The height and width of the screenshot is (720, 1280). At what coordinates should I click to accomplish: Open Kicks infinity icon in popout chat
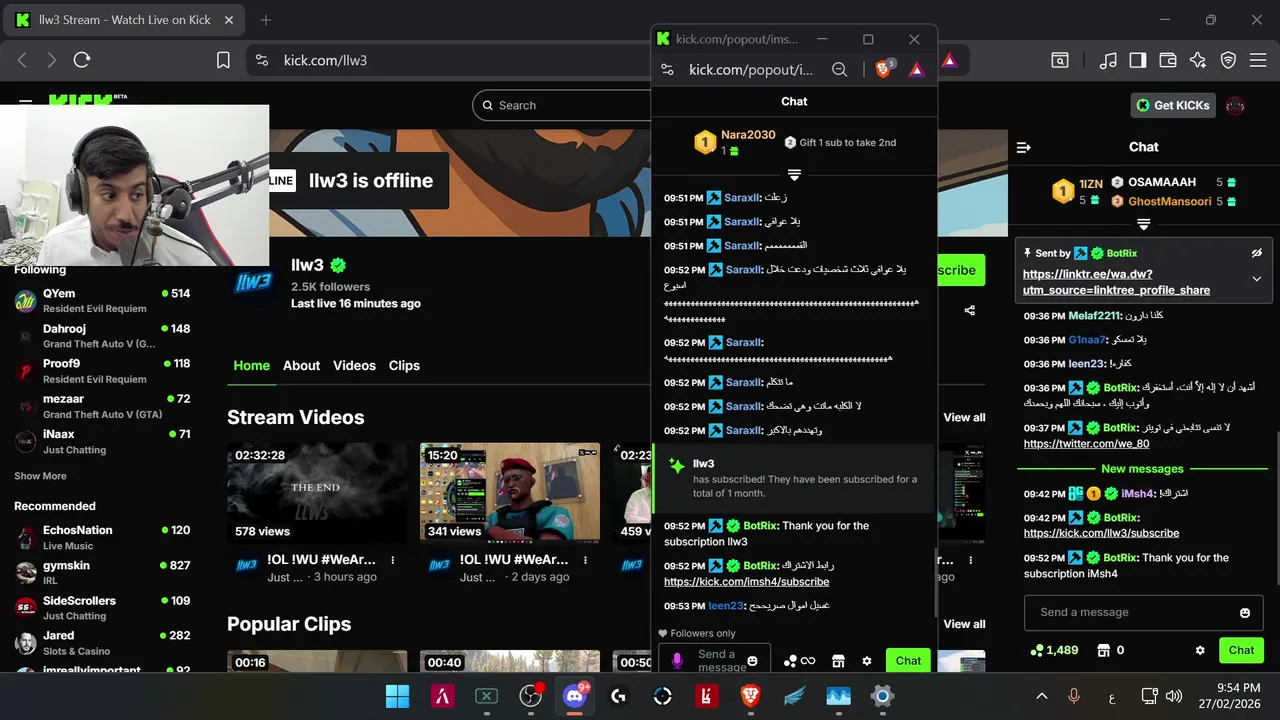(800, 661)
